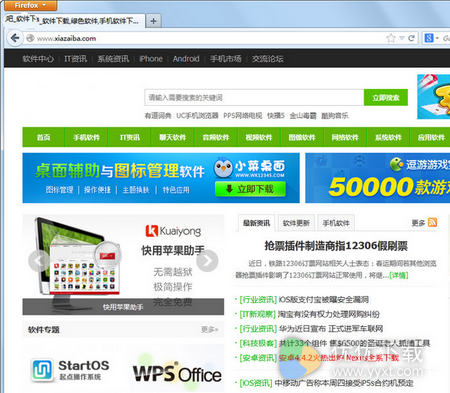Open the green [详情] details link
Screen dimensions: 450x393
(399, 275)
